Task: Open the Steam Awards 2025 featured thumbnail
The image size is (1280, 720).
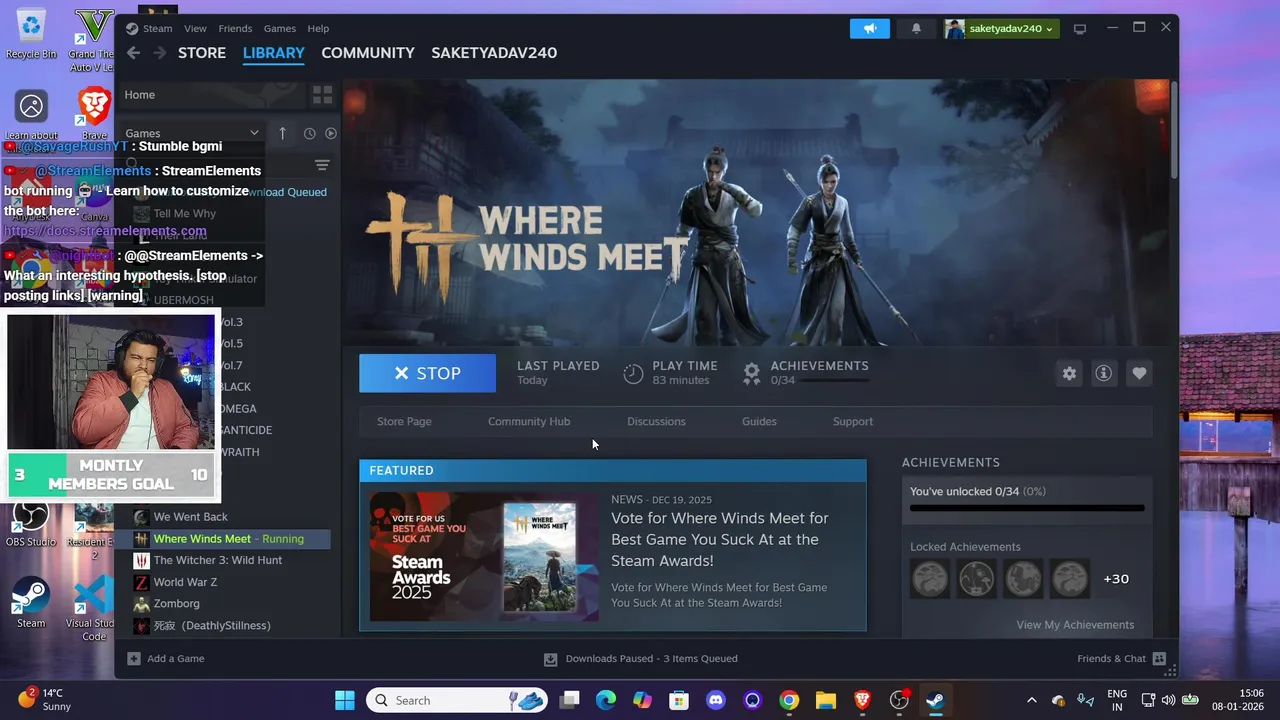Action: [484, 557]
